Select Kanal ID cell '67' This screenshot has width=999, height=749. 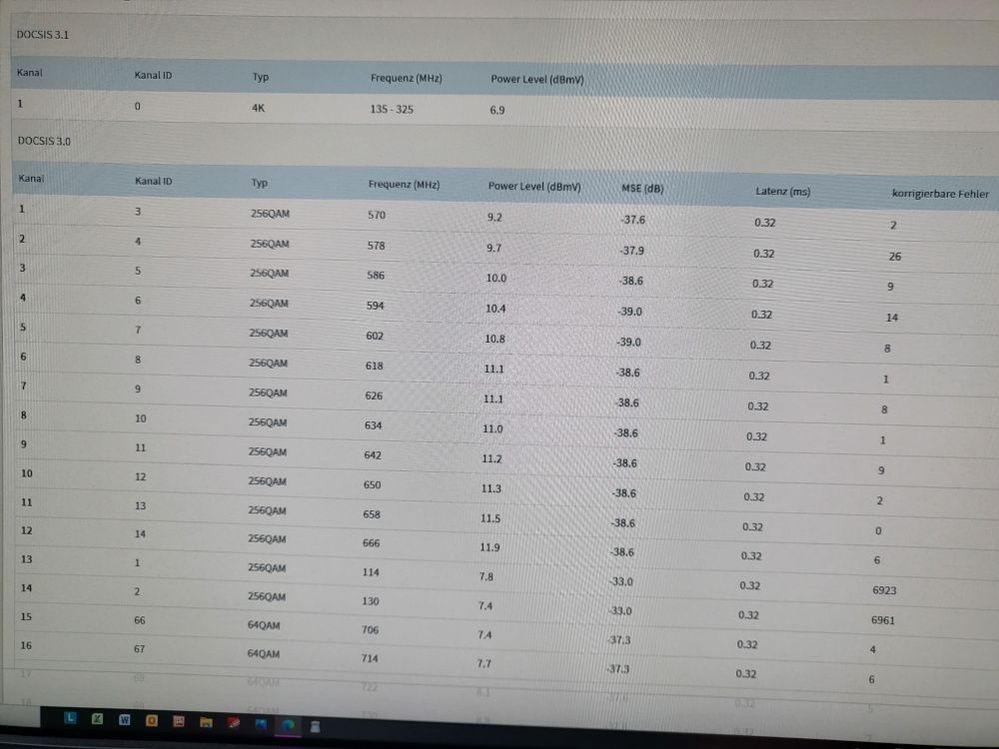pos(139,648)
